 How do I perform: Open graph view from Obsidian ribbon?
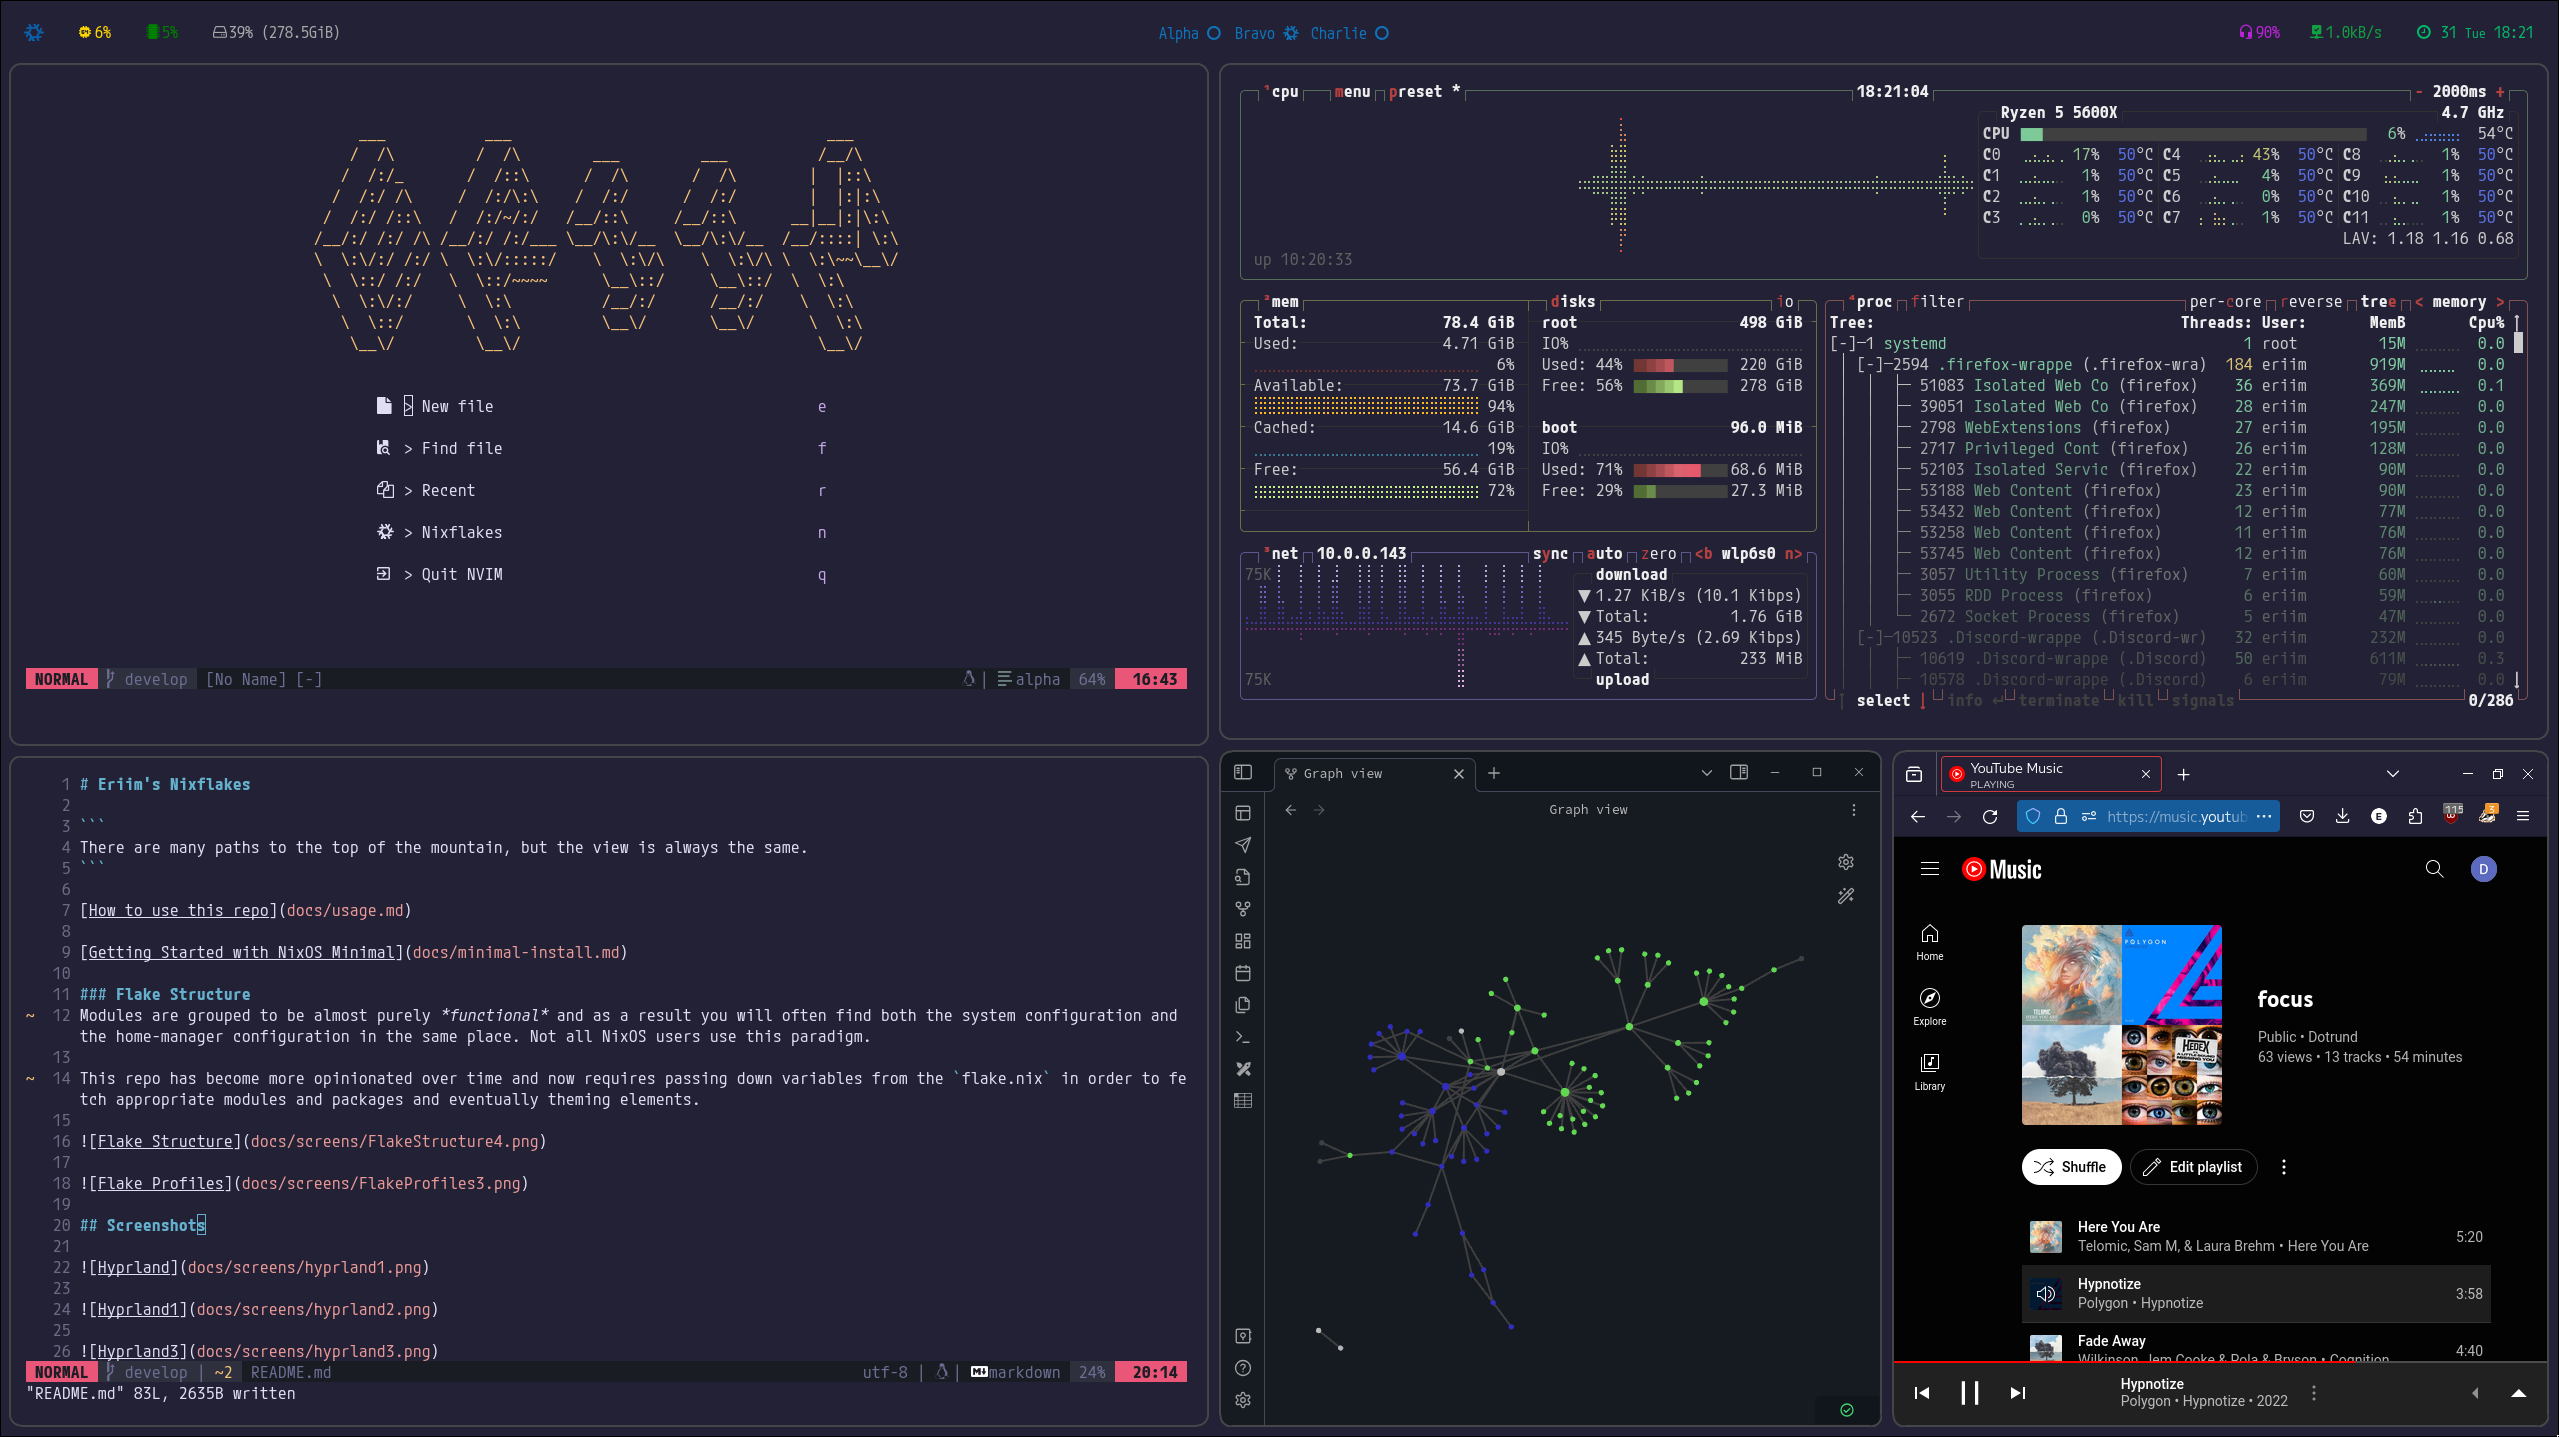click(x=1243, y=909)
